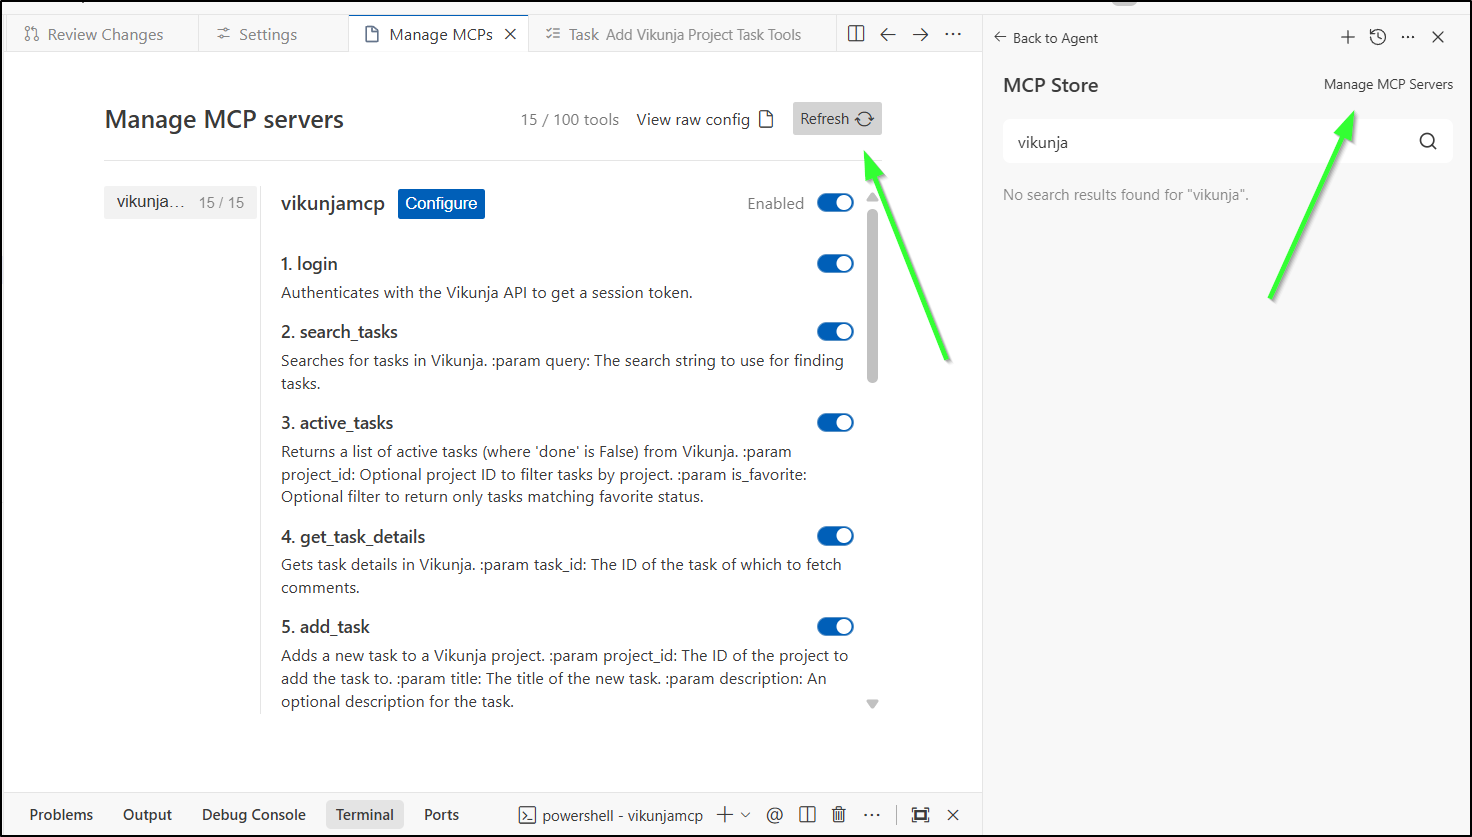Maximize the terminal panel size

tap(920, 815)
